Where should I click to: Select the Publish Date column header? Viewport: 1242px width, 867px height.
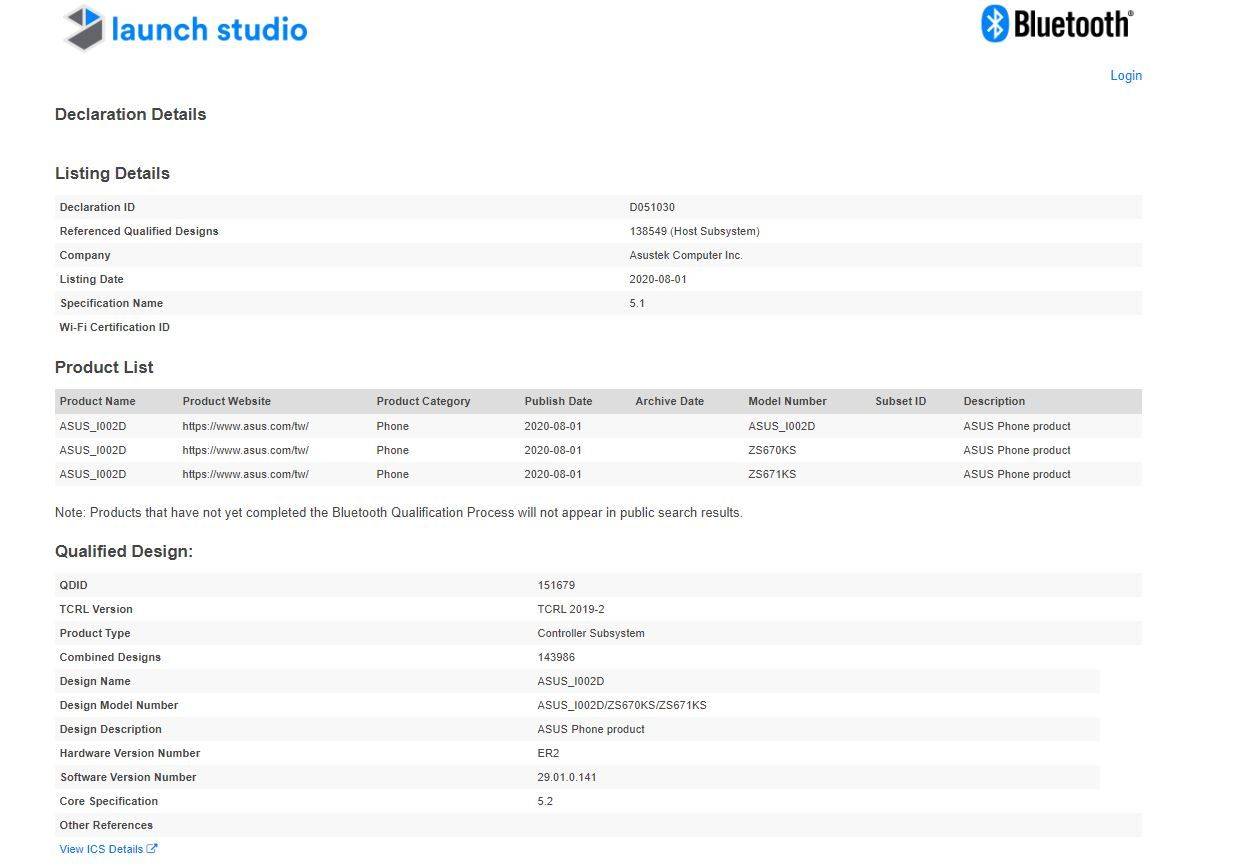[x=558, y=401]
